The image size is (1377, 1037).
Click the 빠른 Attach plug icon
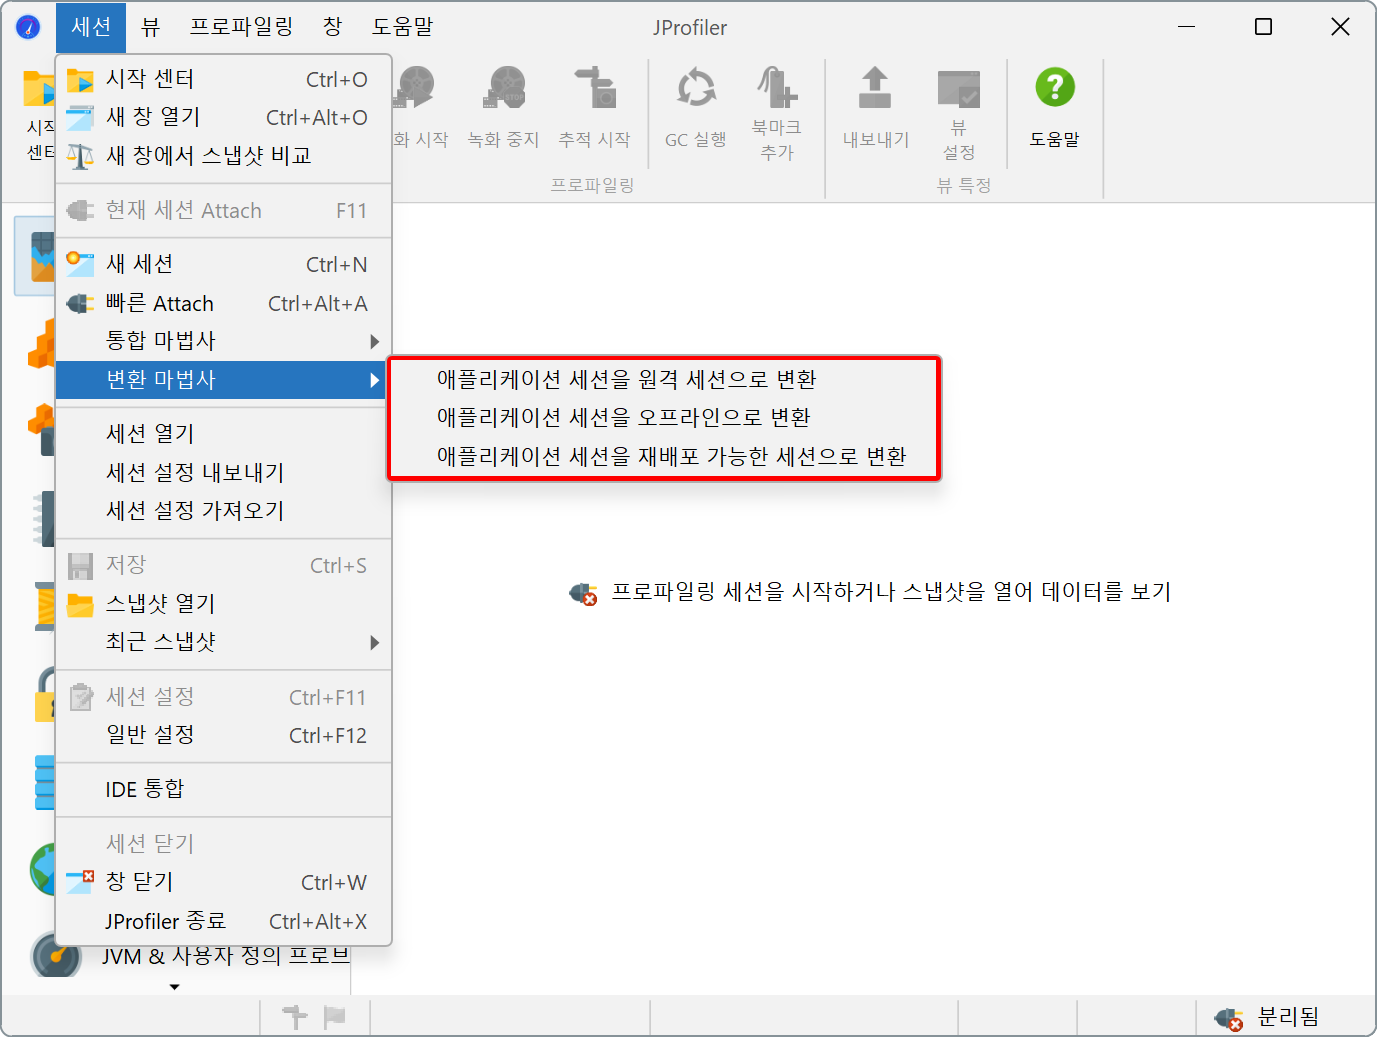point(80,303)
